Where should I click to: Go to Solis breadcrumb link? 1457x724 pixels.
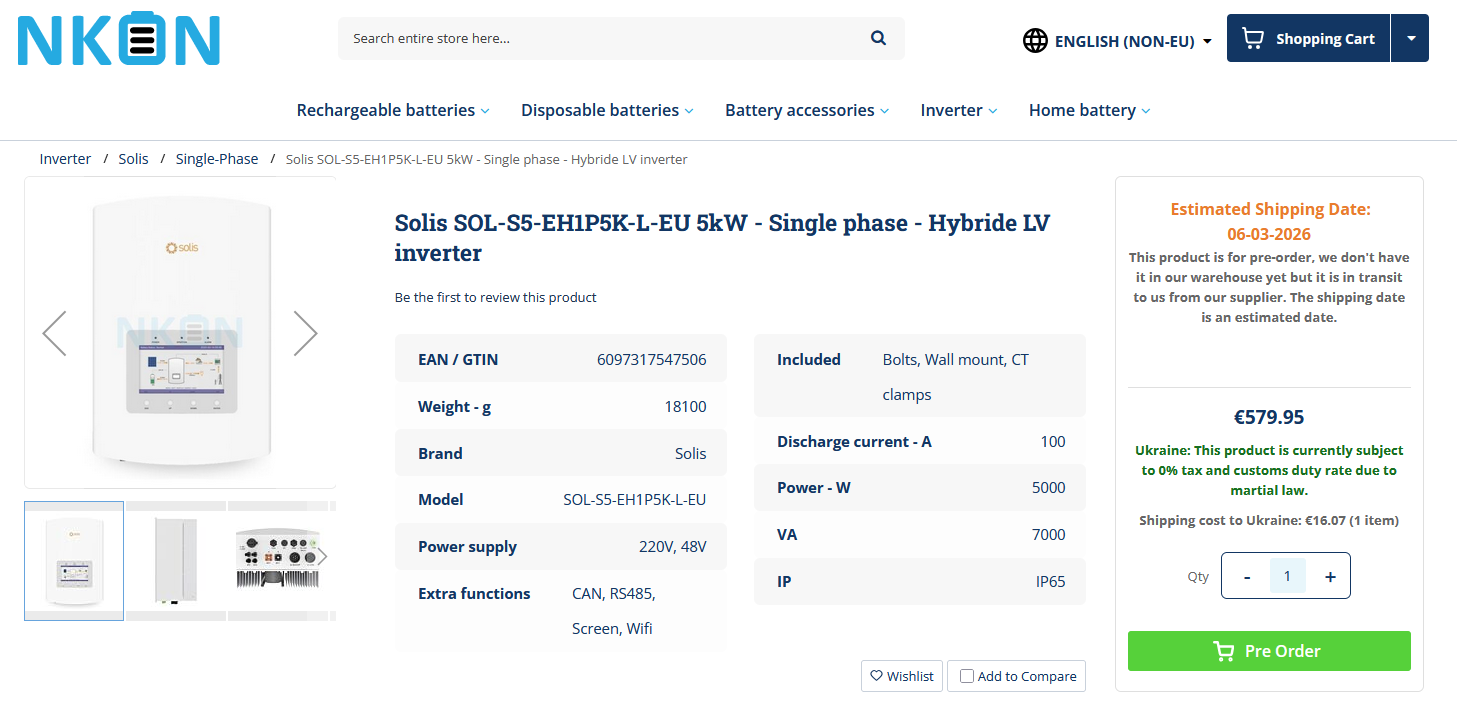[x=133, y=159]
